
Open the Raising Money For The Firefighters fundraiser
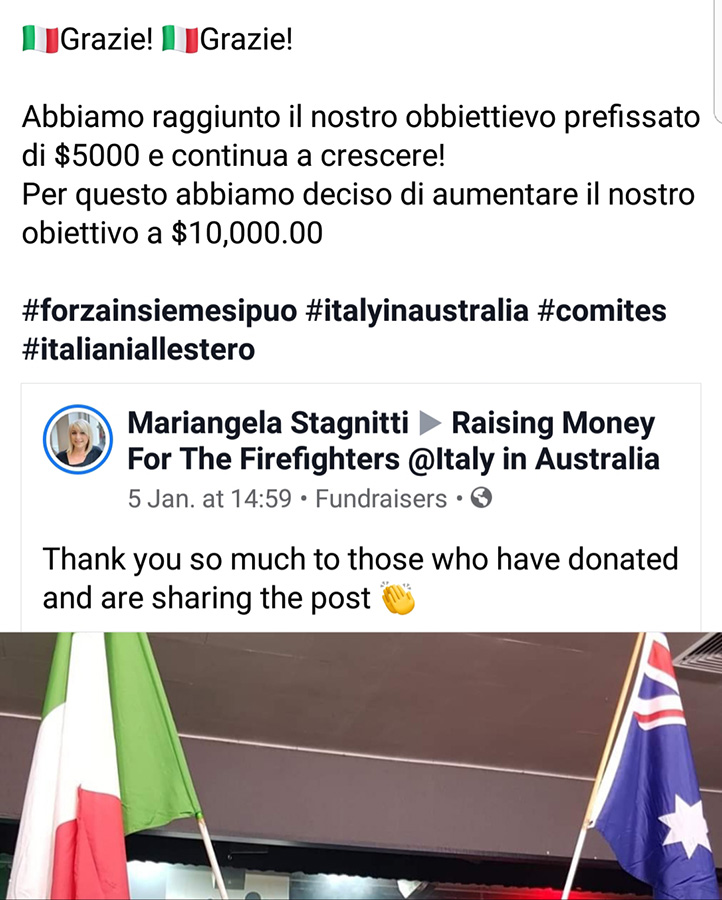[x=393, y=441]
